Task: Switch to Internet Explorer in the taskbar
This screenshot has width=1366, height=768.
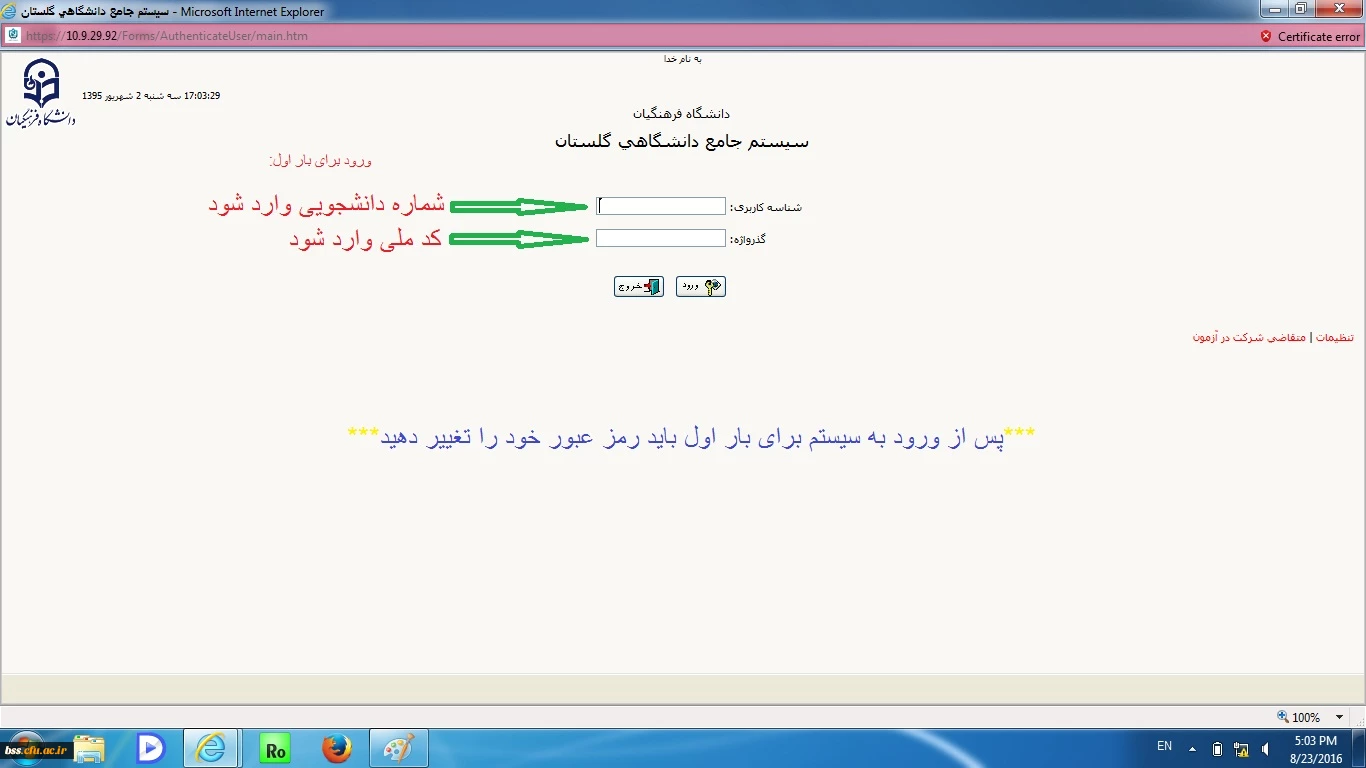Action: pyautogui.click(x=212, y=748)
